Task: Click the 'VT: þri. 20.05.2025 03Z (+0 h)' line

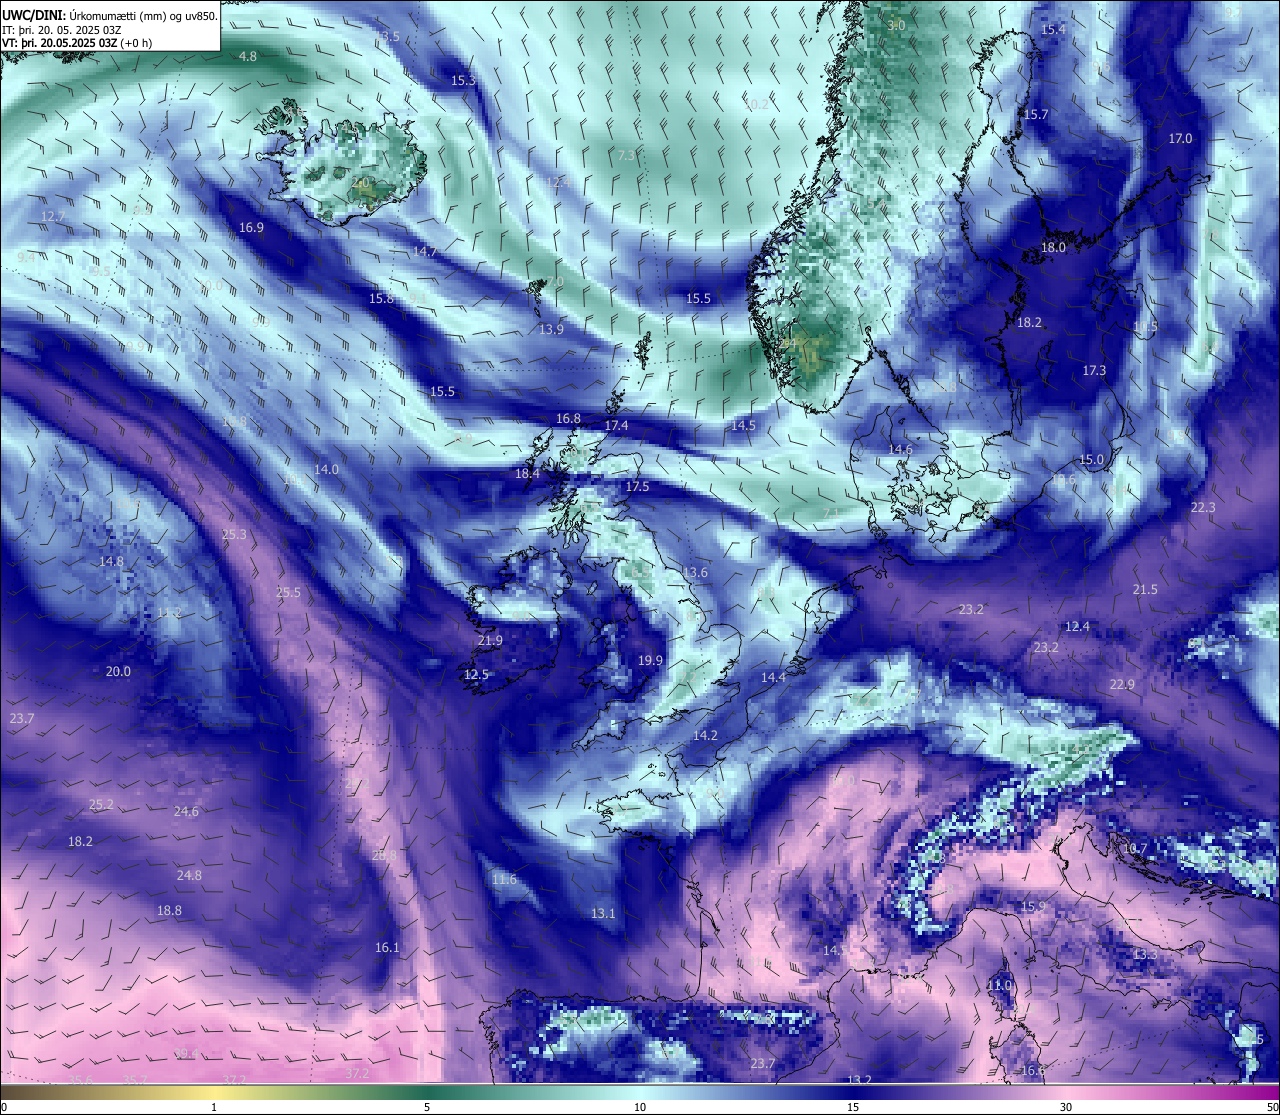Action: [77, 42]
